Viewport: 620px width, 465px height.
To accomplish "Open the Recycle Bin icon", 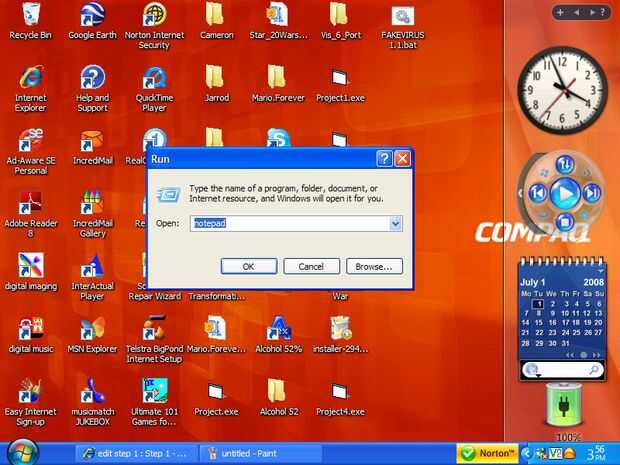I will tap(30, 21).
